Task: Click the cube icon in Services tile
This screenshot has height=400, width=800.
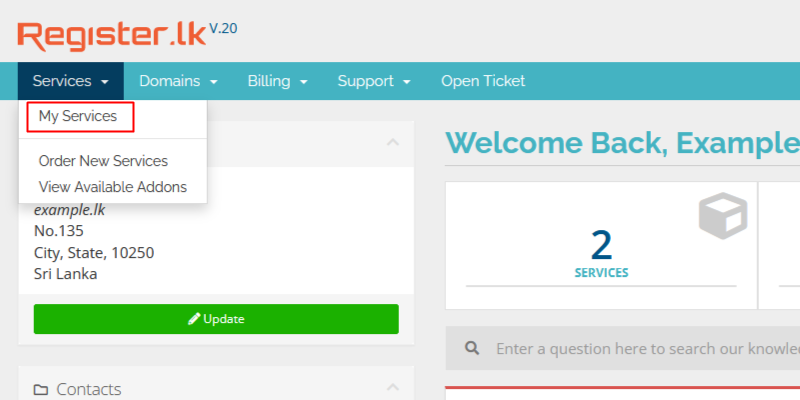Action: pos(722,217)
